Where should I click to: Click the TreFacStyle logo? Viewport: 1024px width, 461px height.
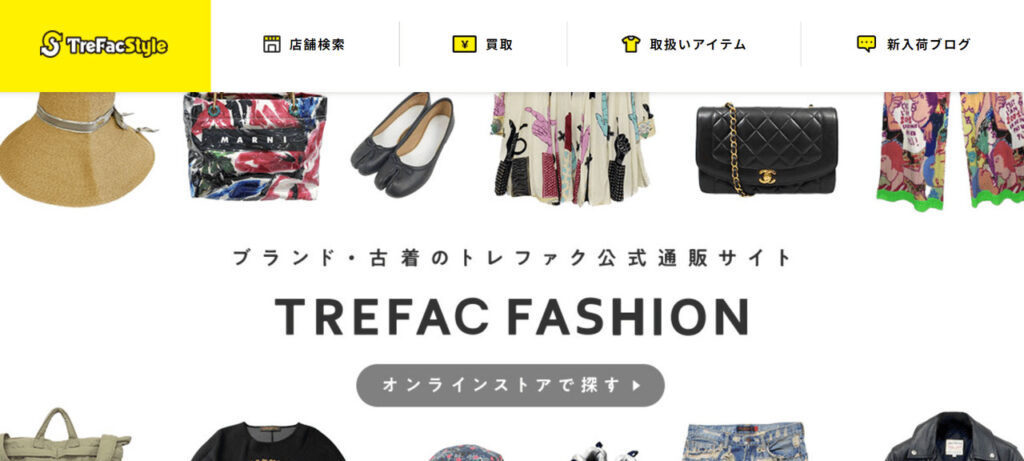point(104,44)
